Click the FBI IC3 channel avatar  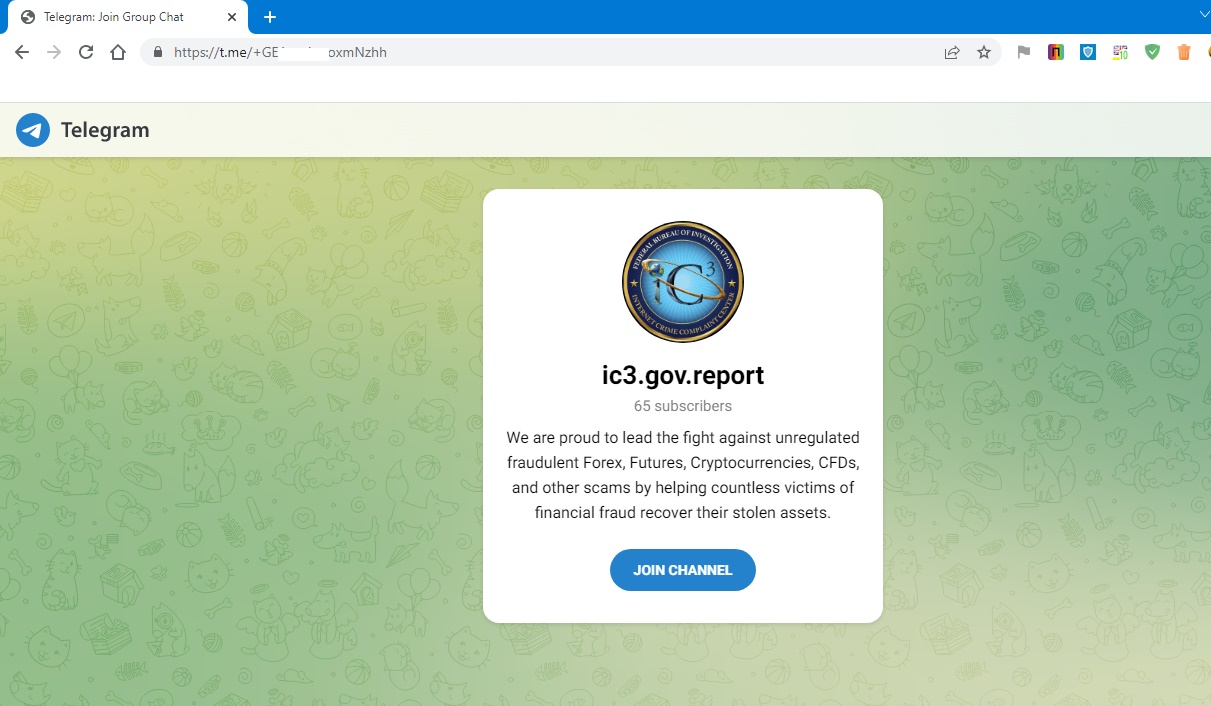pos(683,282)
